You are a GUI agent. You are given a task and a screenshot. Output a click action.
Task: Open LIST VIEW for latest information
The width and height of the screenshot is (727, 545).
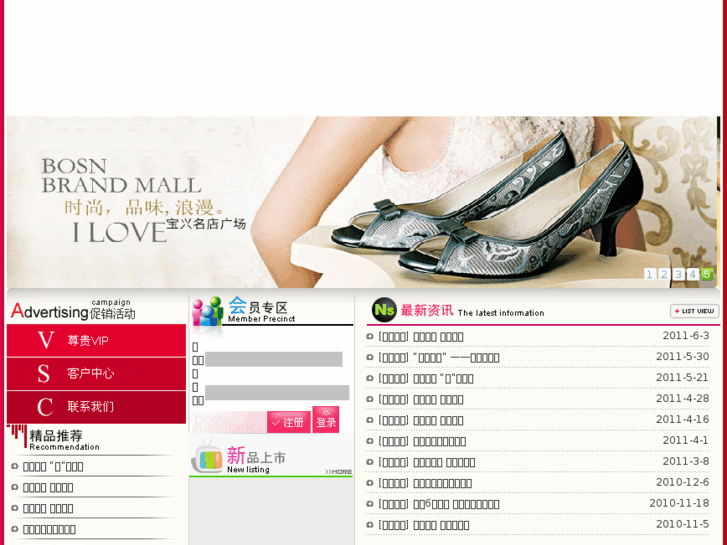[695, 311]
